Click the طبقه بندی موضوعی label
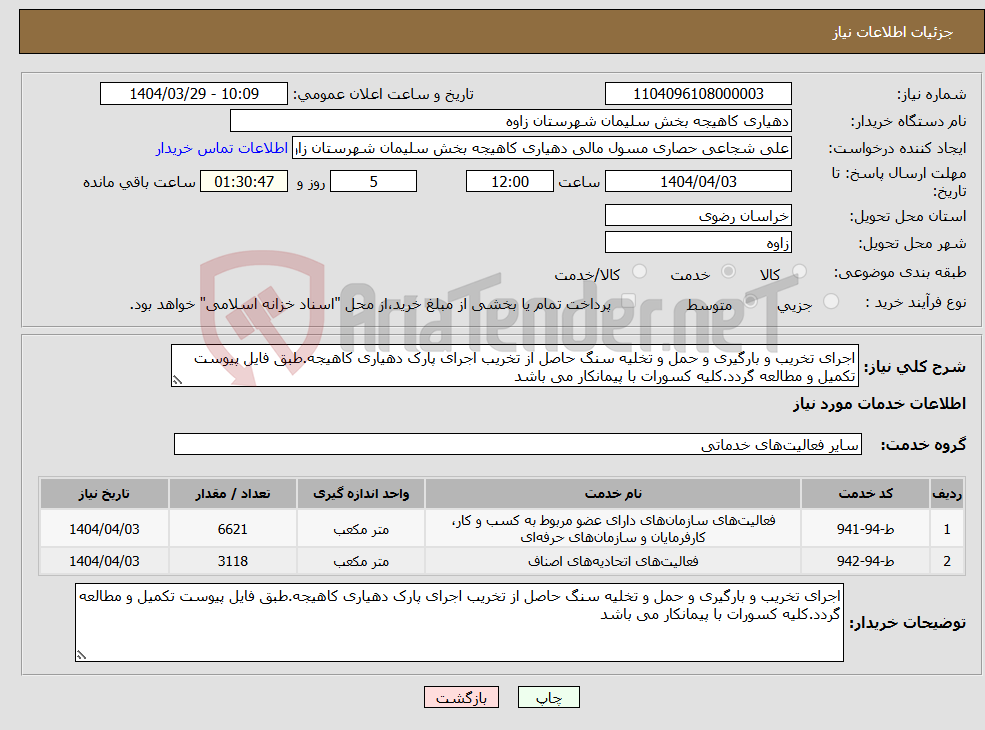Image resolution: width=985 pixels, height=730 pixels. point(900,273)
